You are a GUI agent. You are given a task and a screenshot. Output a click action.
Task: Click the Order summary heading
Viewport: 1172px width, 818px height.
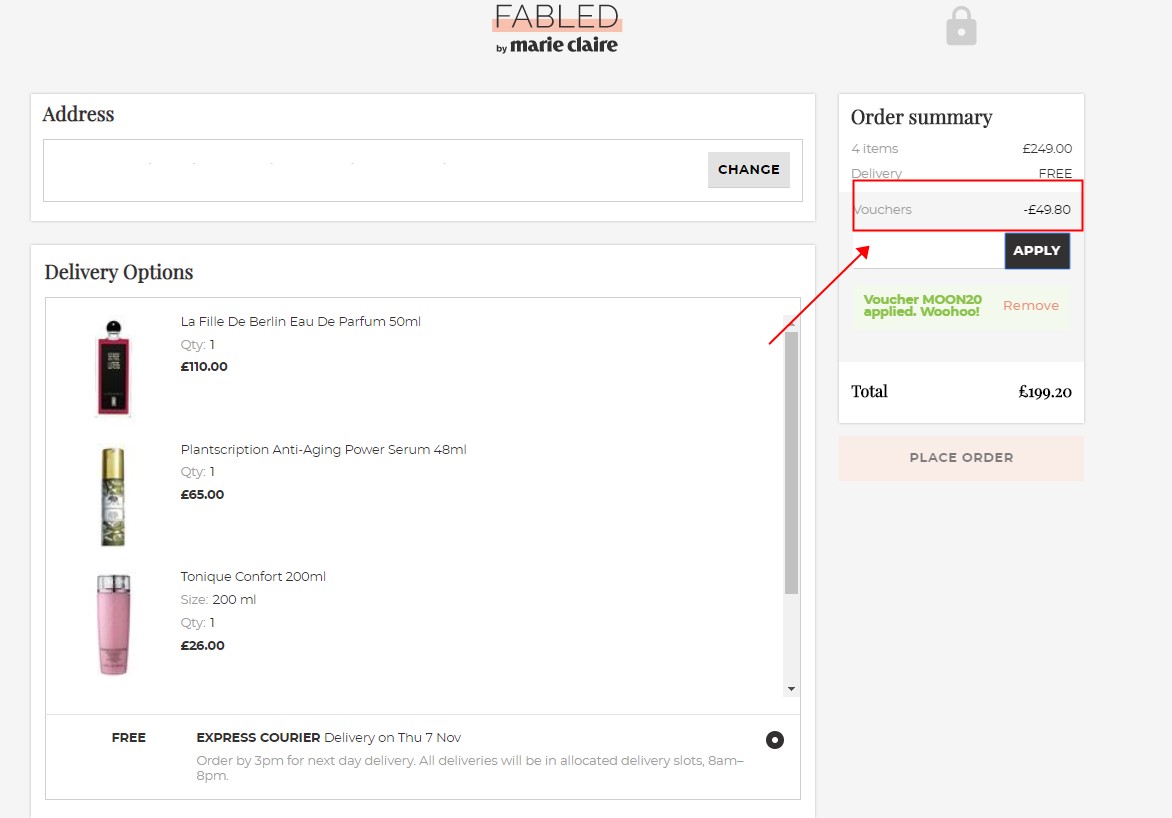922,117
